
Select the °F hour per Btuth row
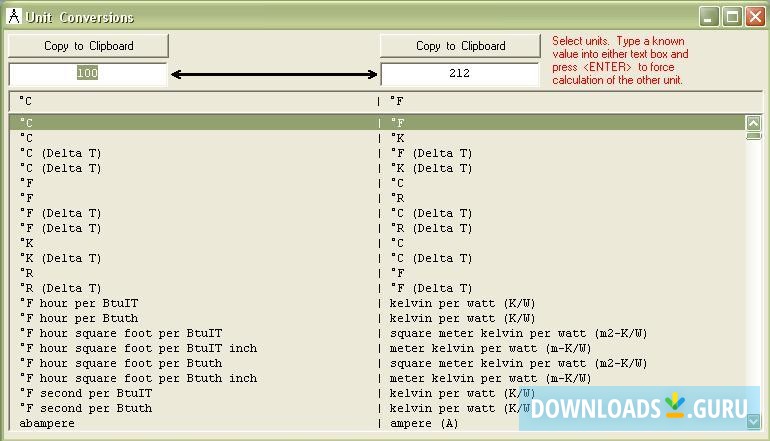coord(377,318)
